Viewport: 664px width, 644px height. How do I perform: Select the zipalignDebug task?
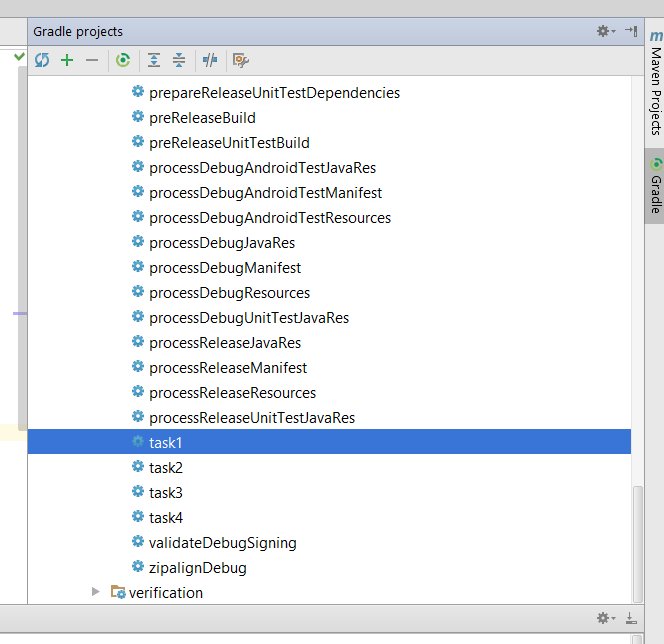[x=197, y=567]
